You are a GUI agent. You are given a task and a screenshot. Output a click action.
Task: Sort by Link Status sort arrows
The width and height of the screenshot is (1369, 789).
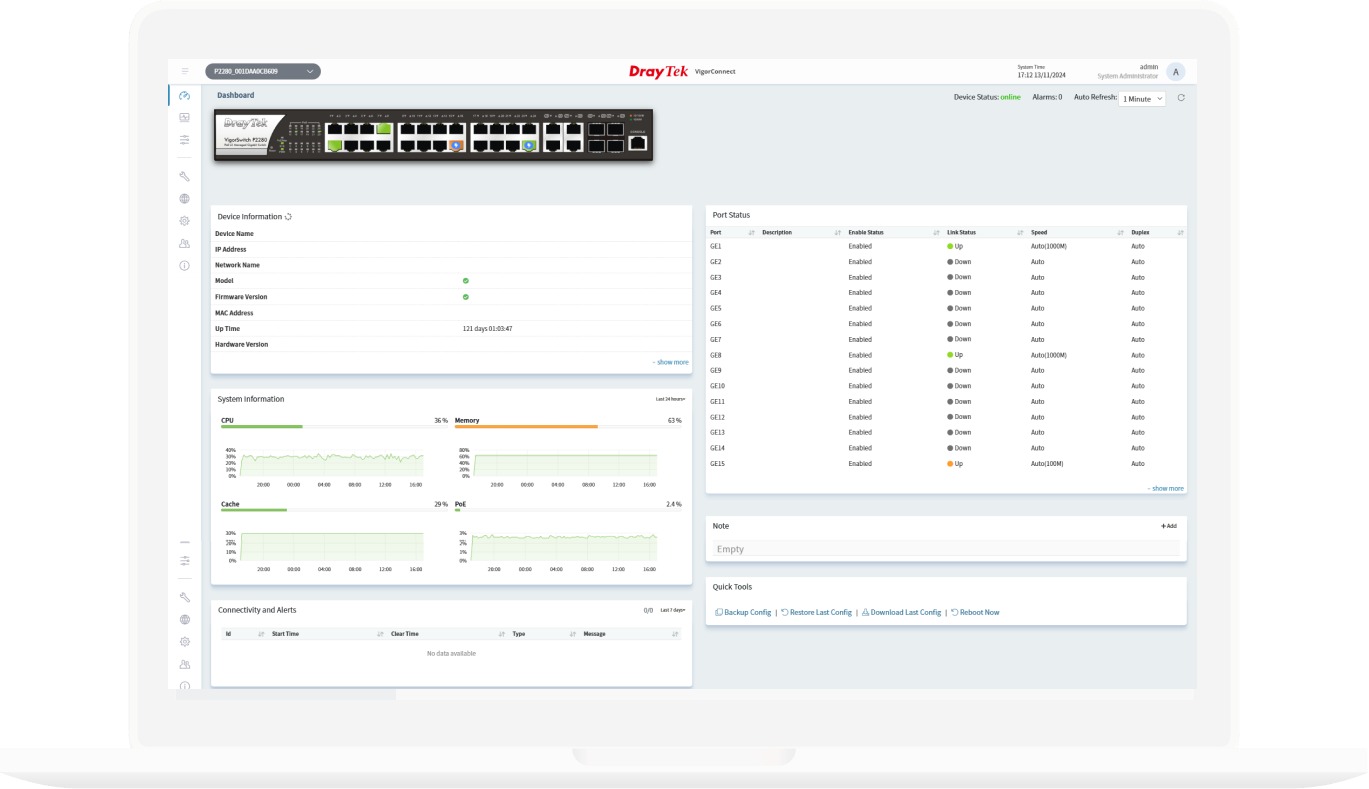pyautogui.click(x=1020, y=232)
